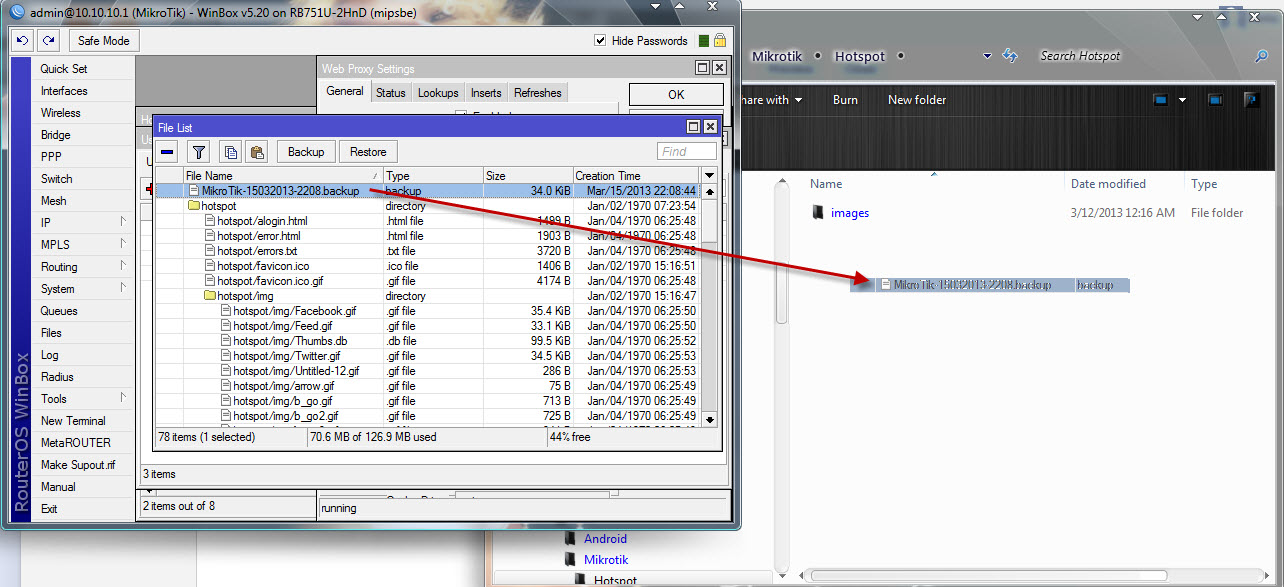Screen dimensions: 1284x587
Task: Switch to the Inserts tab
Action: click(486, 93)
